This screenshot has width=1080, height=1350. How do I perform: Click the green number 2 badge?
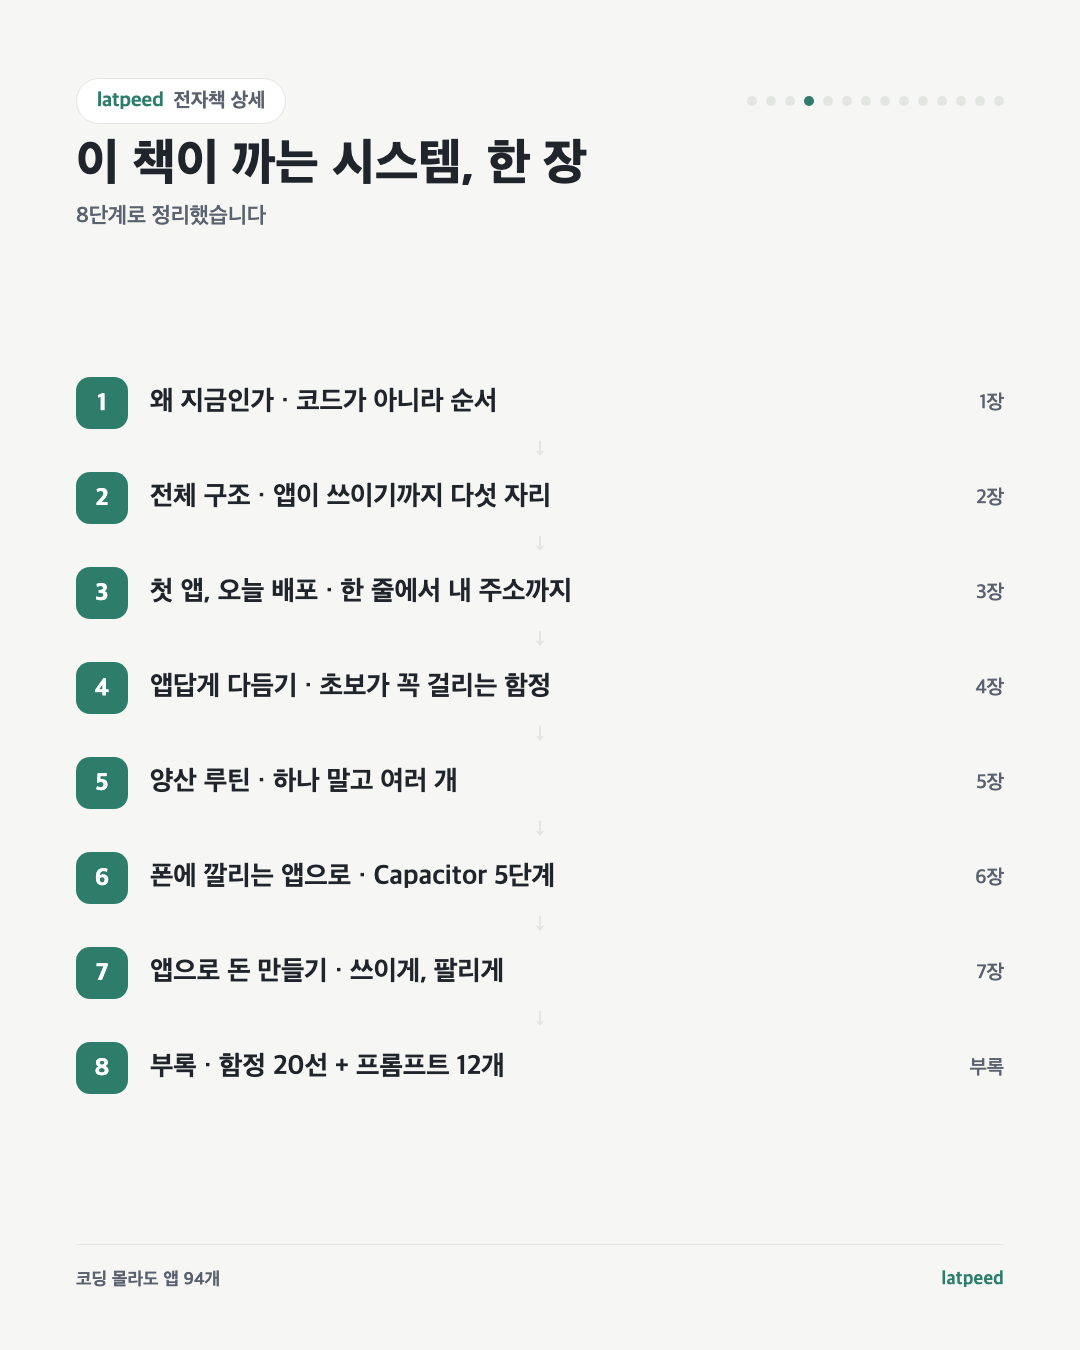[x=102, y=498]
